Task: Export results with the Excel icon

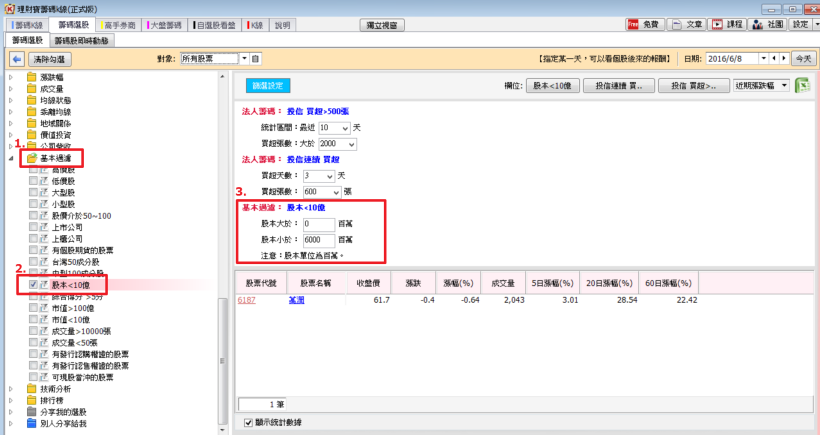Action: point(802,85)
